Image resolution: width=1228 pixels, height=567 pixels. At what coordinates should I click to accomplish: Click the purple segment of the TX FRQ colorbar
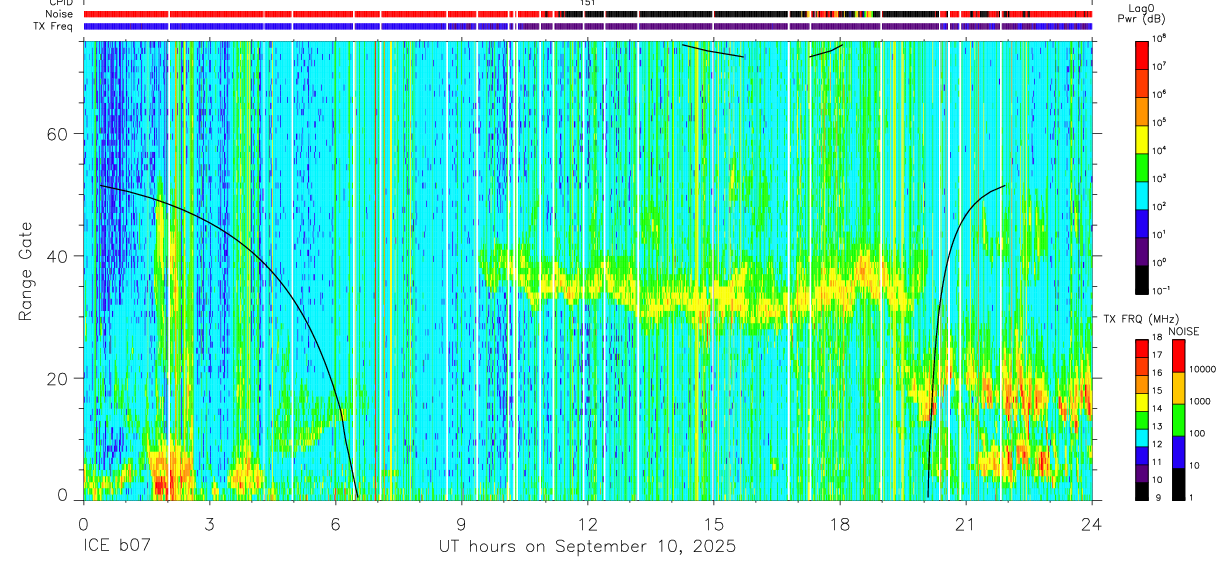click(1142, 475)
